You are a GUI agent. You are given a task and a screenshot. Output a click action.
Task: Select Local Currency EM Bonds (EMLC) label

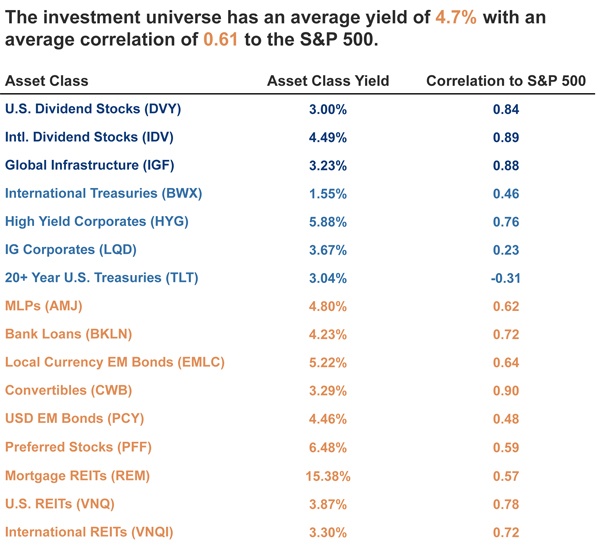pos(115,362)
